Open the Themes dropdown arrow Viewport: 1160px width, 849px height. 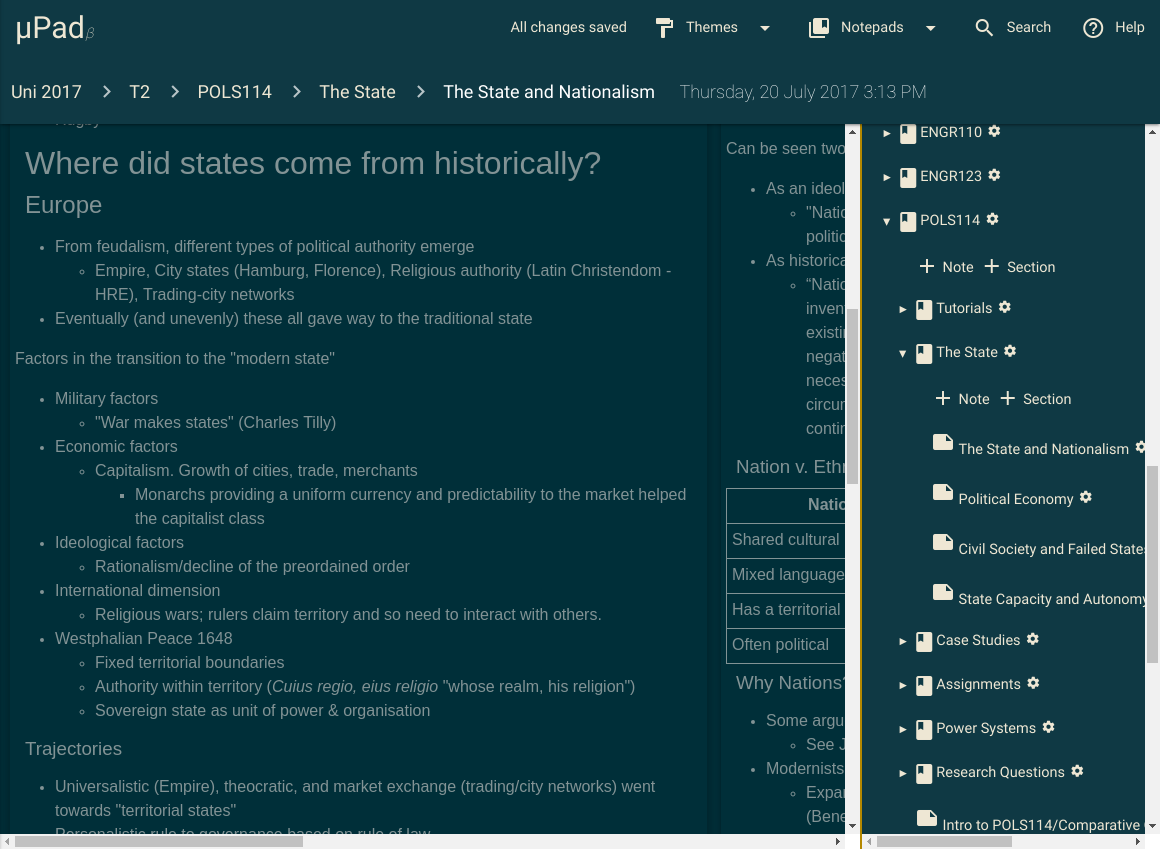(x=765, y=28)
